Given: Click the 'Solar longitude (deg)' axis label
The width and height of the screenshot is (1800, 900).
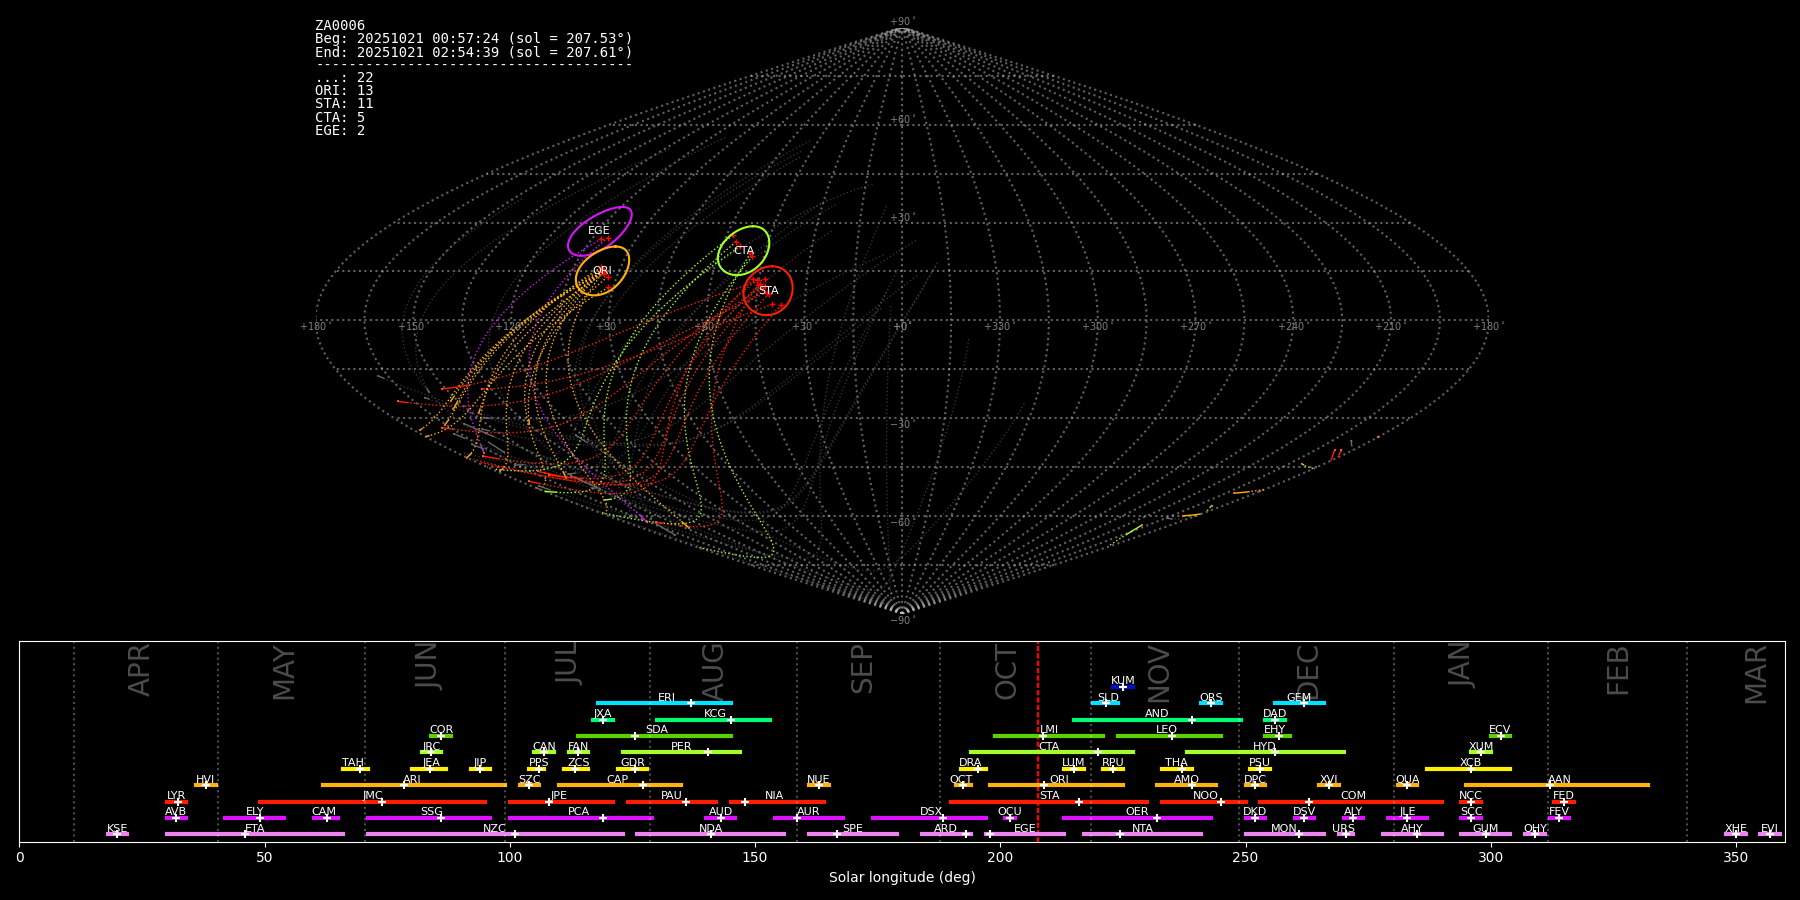Looking at the screenshot, I should coord(902,878).
